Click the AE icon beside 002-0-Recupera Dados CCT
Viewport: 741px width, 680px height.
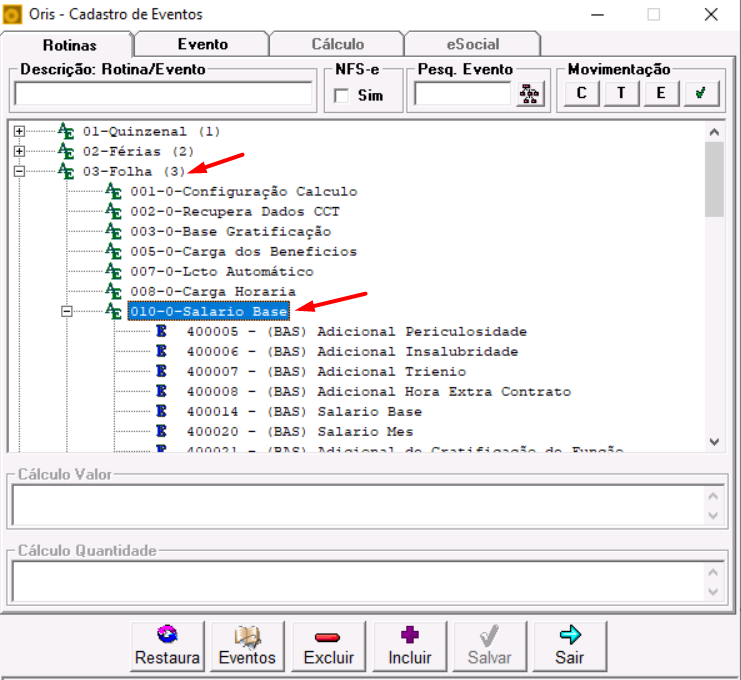(113, 211)
